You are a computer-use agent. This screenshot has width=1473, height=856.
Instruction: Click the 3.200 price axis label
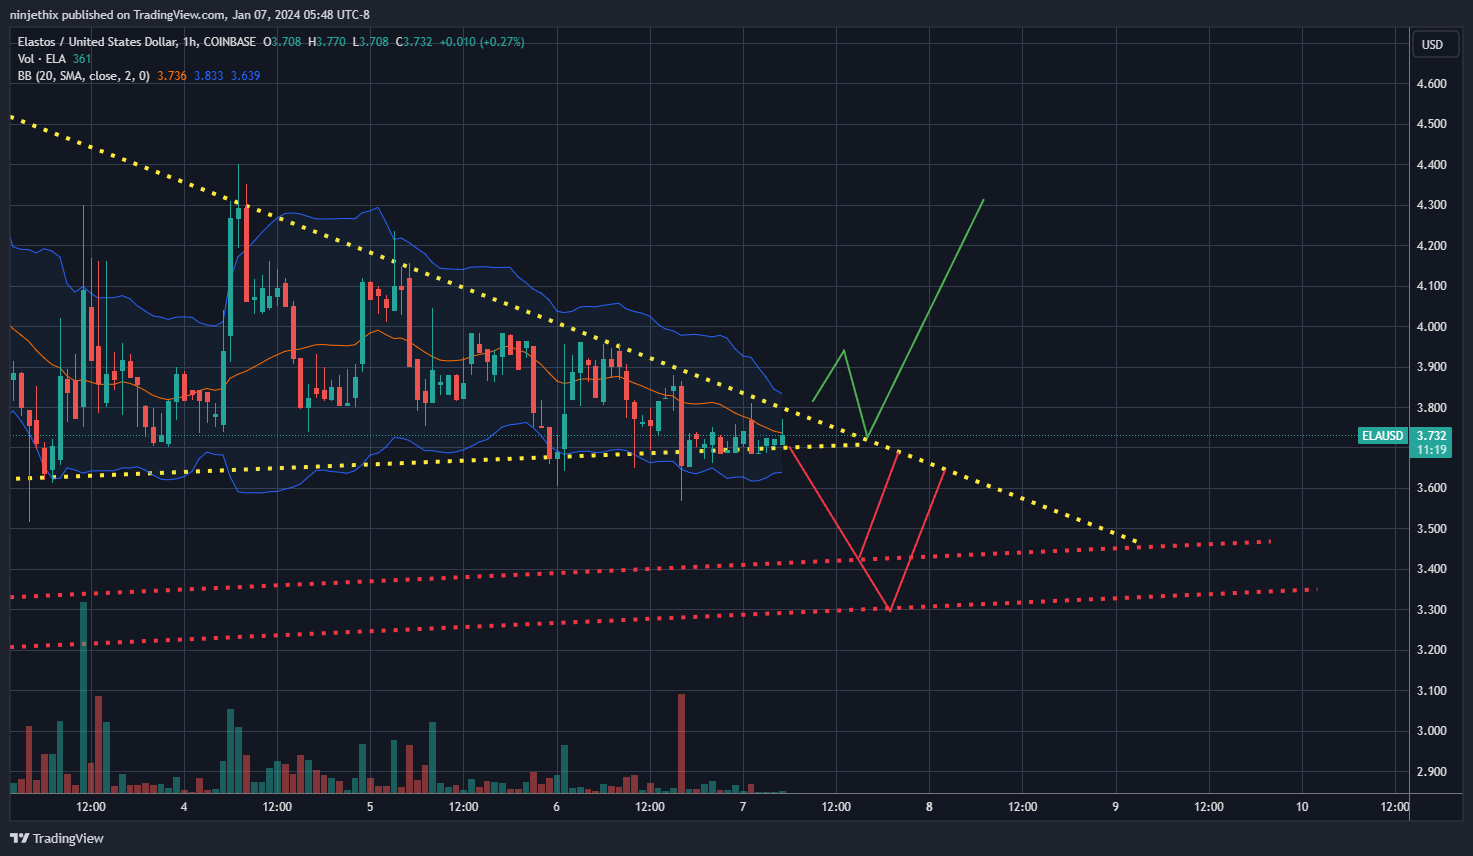(x=1431, y=650)
